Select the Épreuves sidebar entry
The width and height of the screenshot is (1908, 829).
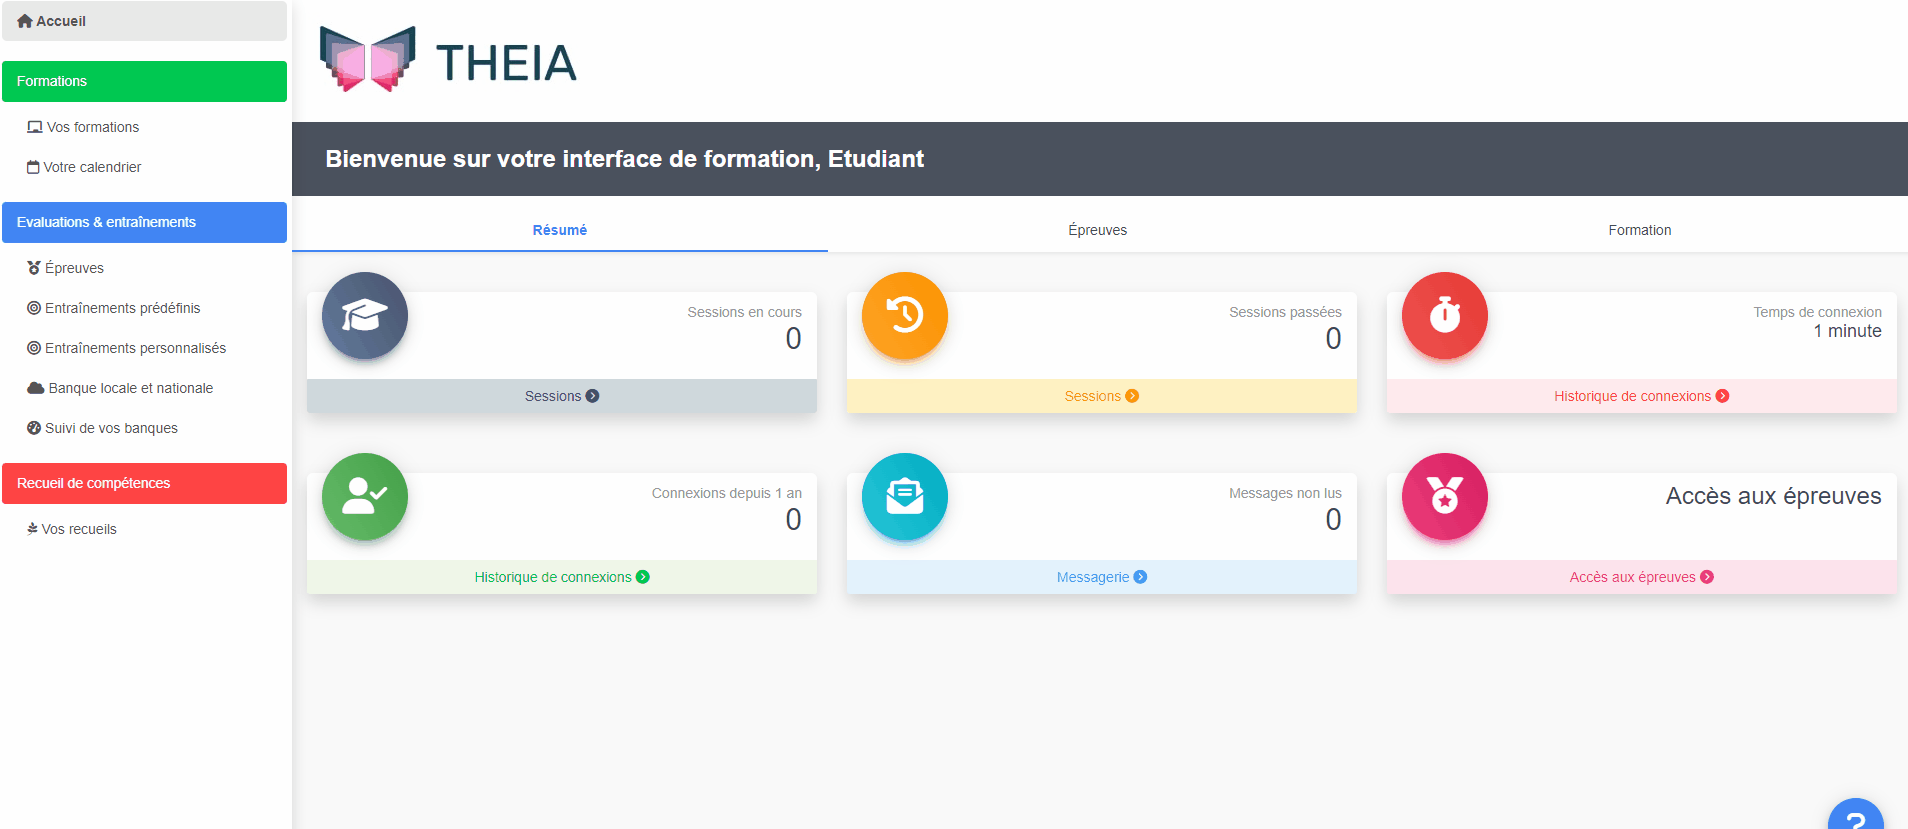[74, 267]
